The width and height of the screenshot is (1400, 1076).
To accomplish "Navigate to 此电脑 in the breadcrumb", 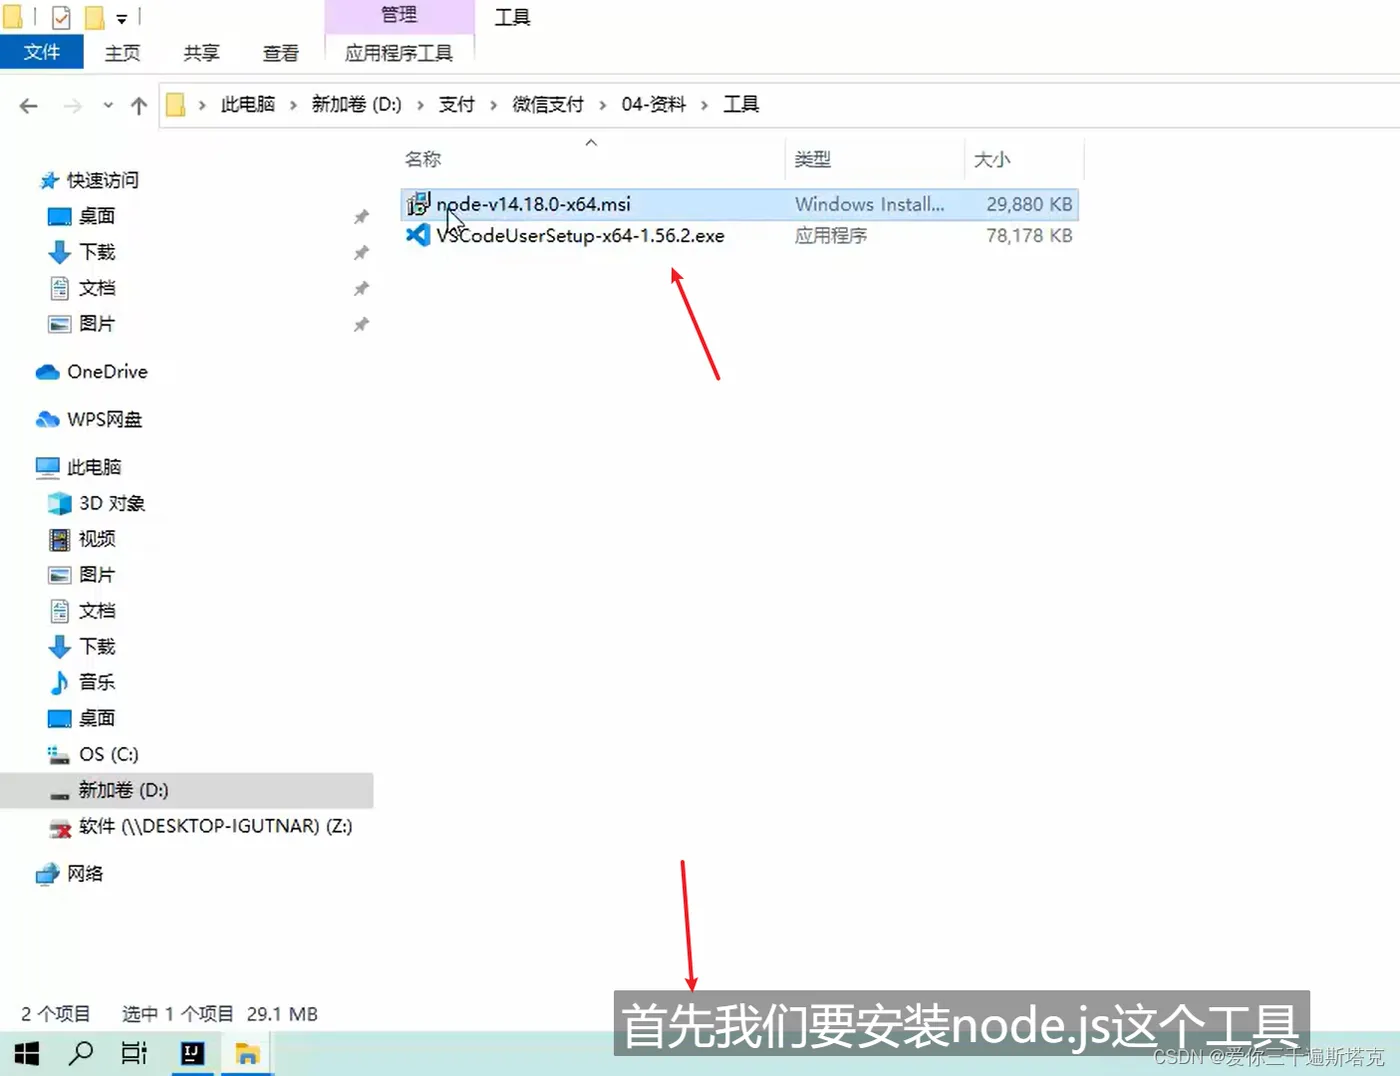I will [x=247, y=104].
